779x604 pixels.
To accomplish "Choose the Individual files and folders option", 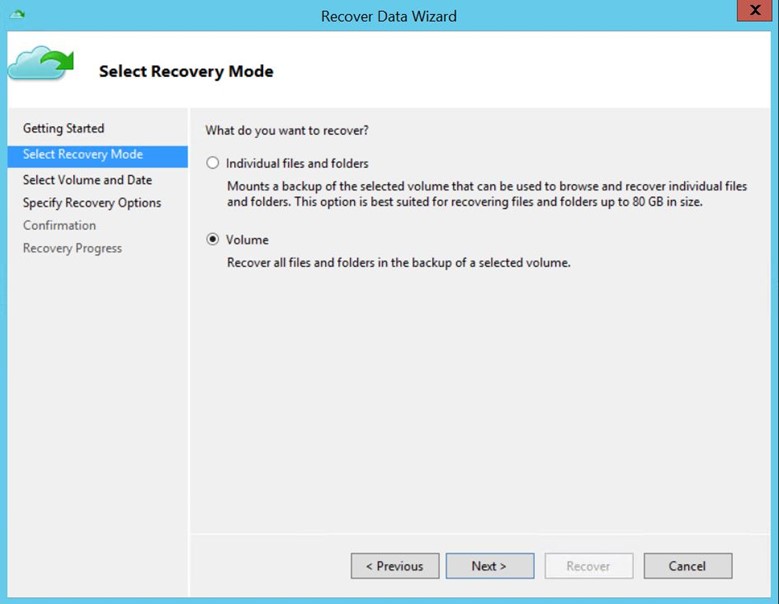I will (x=212, y=163).
